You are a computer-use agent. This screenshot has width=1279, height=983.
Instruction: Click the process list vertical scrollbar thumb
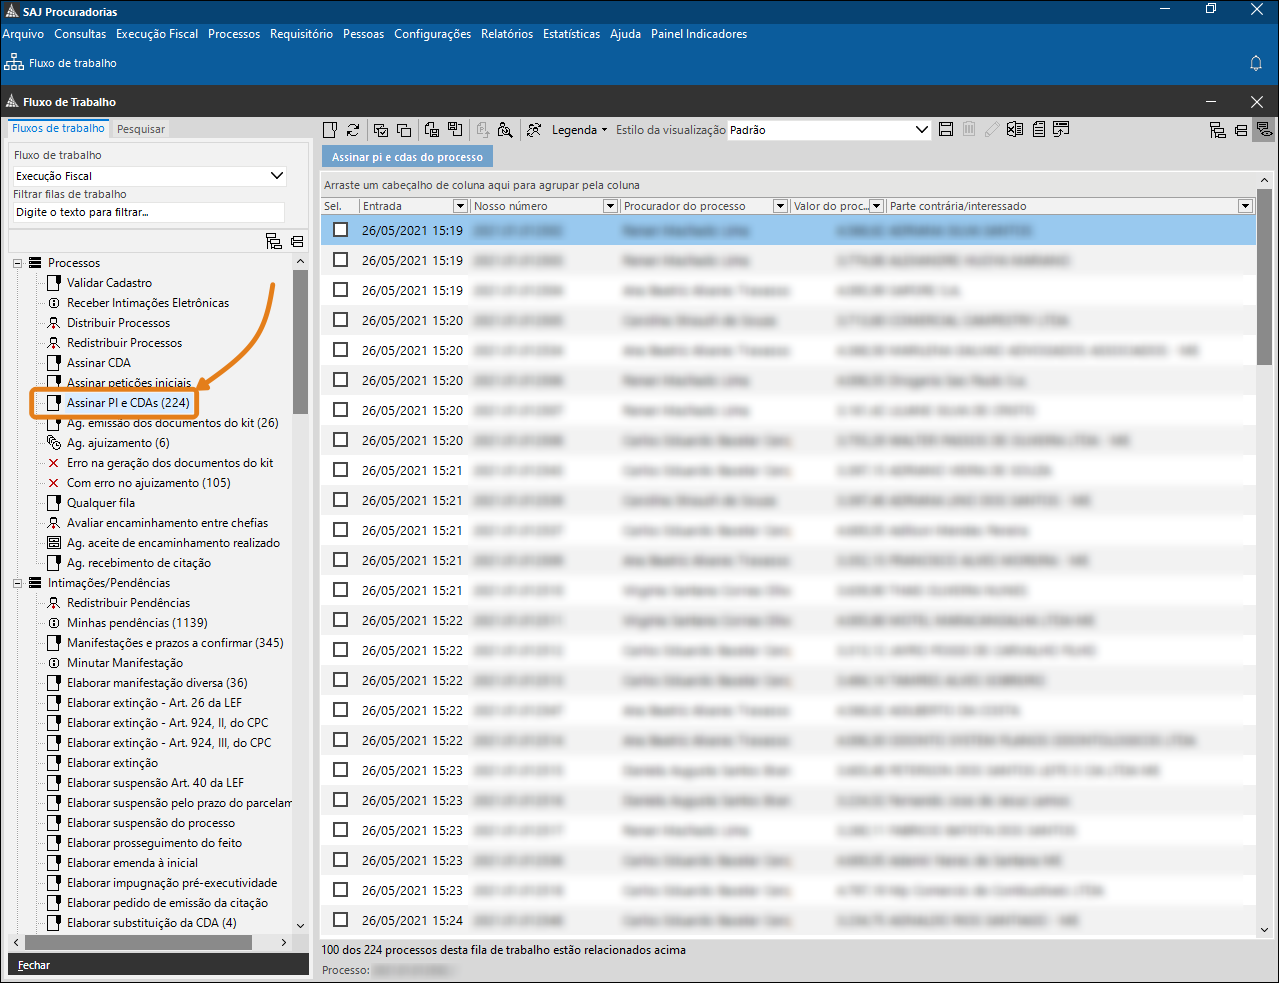pyautogui.click(x=1264, y=280)
